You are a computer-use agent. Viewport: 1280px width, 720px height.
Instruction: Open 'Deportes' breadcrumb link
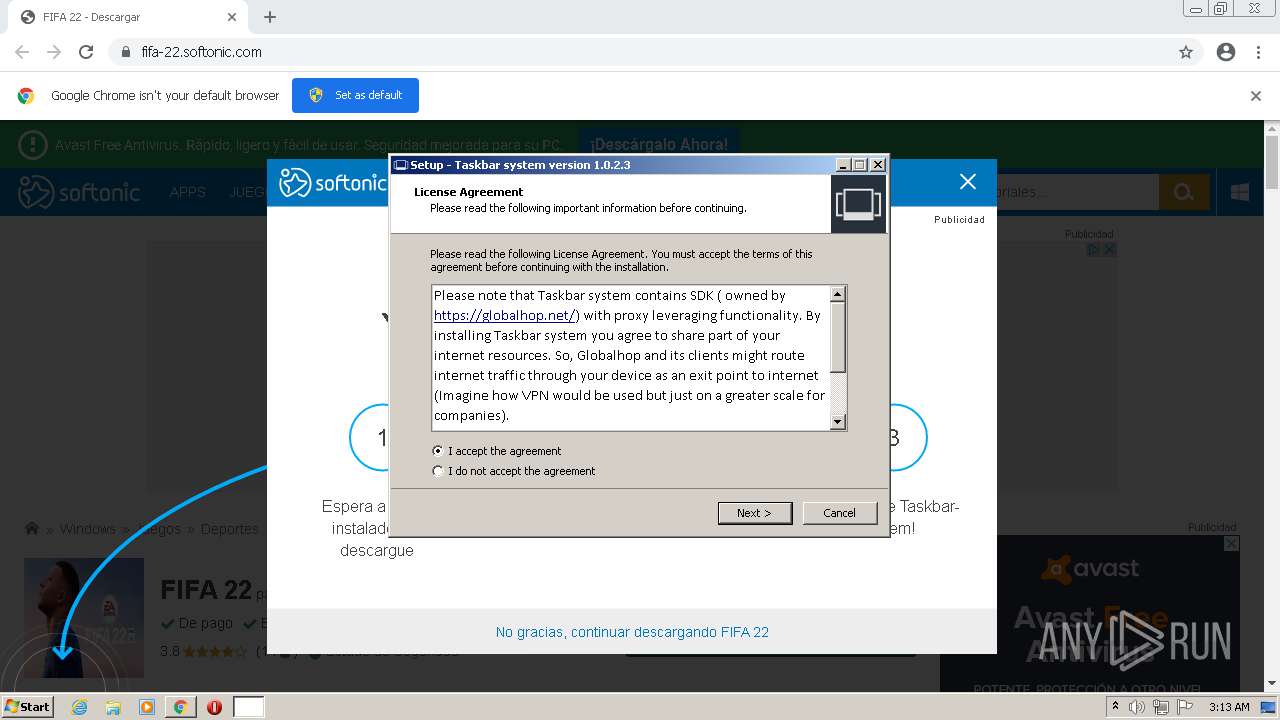pos(229,529)
